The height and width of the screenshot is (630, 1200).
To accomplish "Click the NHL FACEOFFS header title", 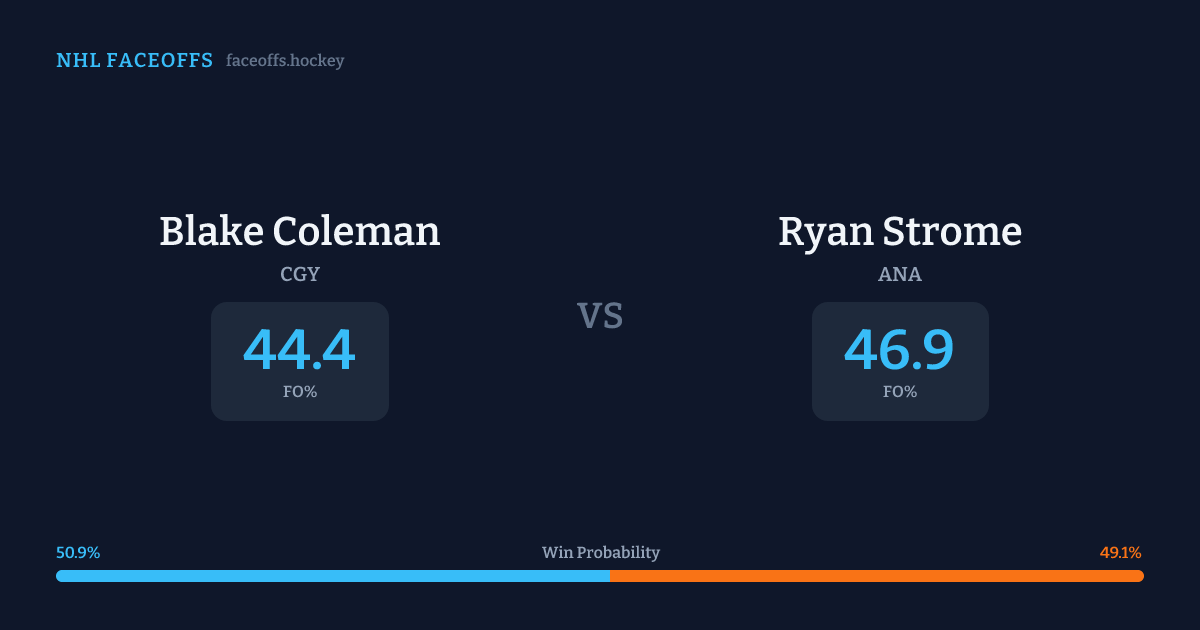I will pyautogui.click(x=134, y=61).
